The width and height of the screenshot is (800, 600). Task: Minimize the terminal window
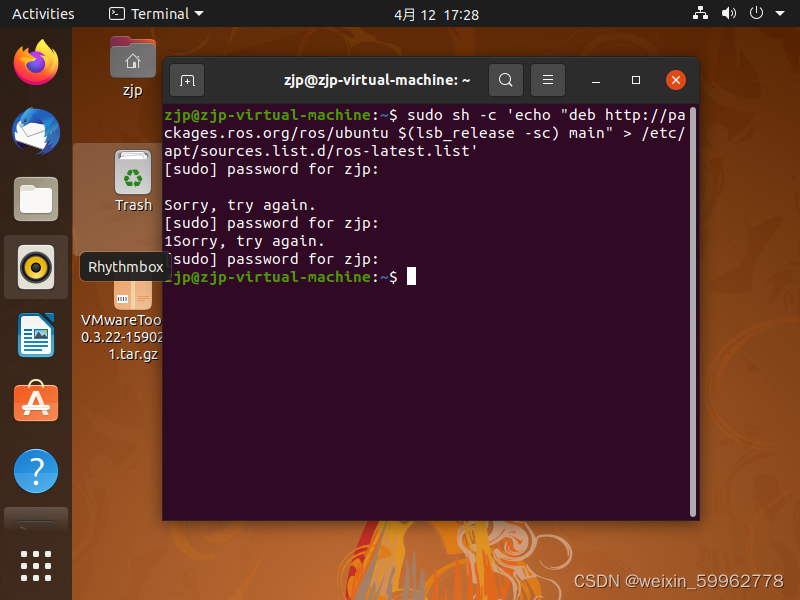click(x=595, y=81)
